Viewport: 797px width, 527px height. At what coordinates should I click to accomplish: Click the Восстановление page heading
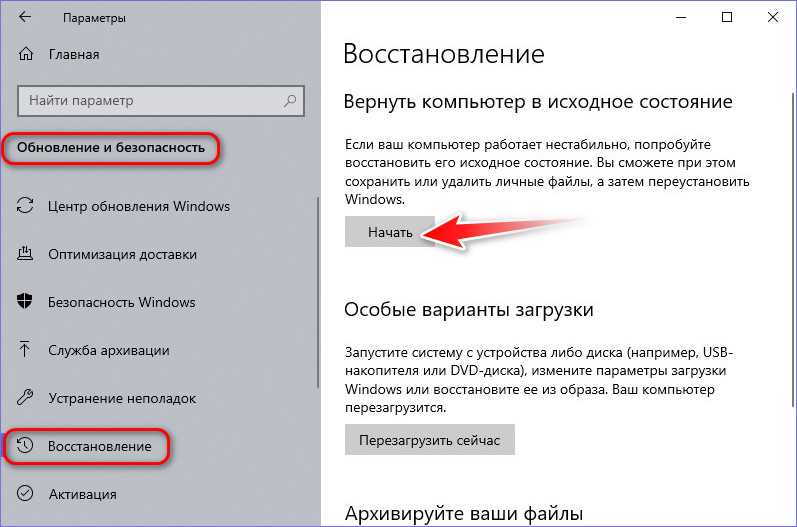pos(444,54)
